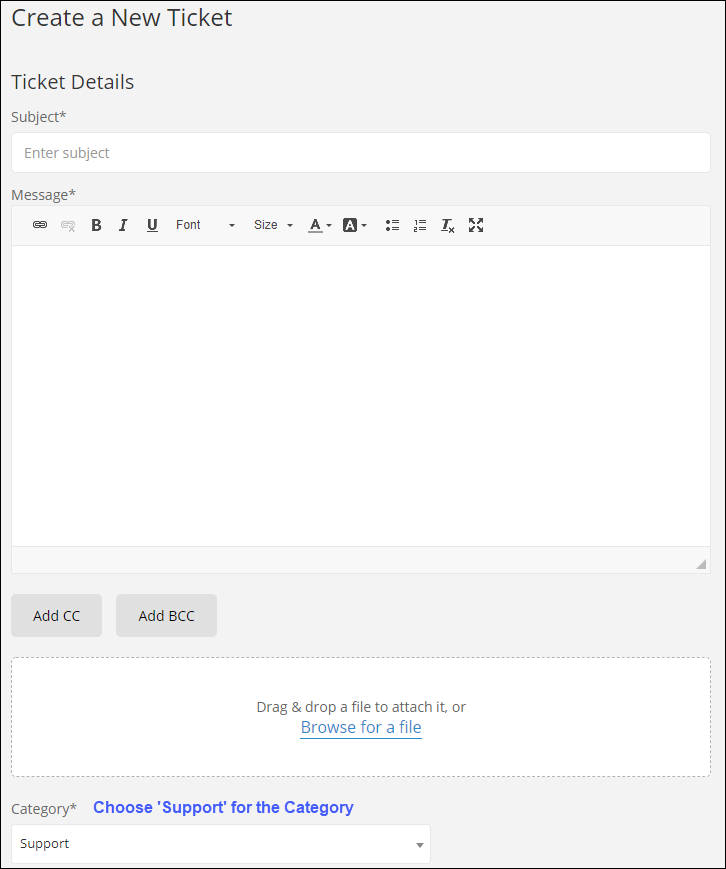Open the Font dropdown in the toolbar
The width and height of the screenshot is (726, 869).
[200, 225]
